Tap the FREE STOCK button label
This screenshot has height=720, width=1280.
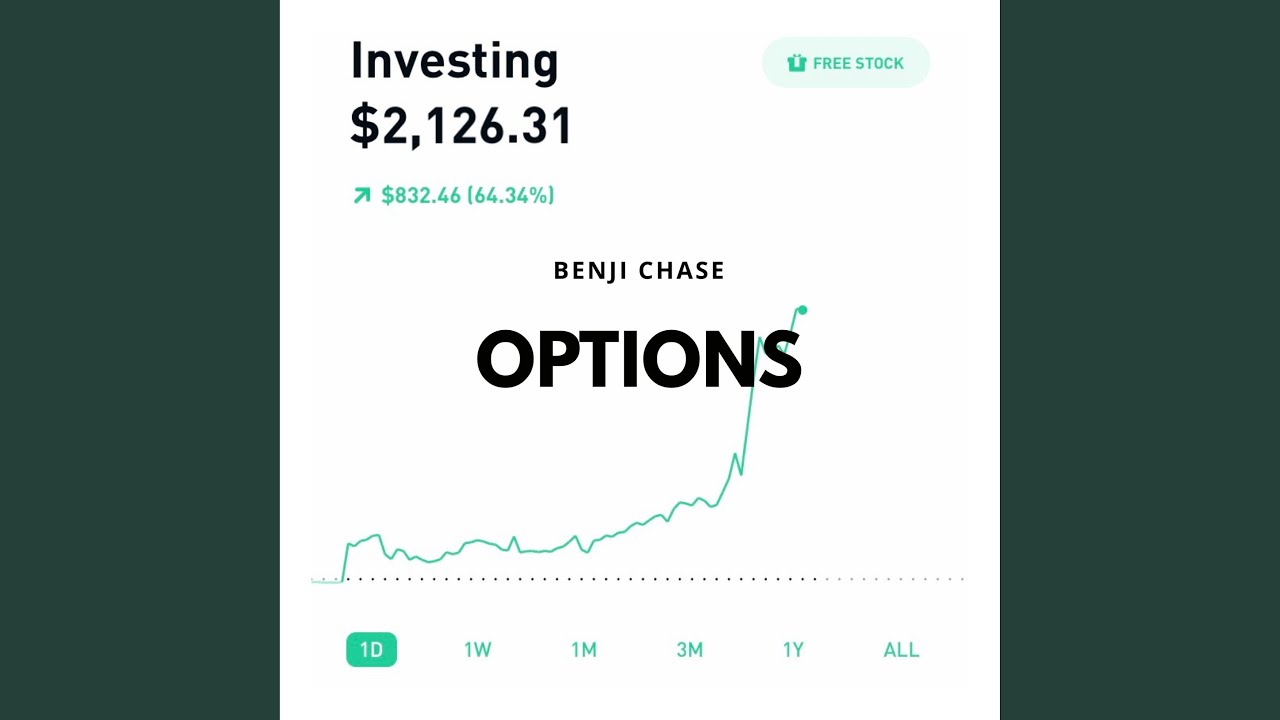[x=858, y=63]
